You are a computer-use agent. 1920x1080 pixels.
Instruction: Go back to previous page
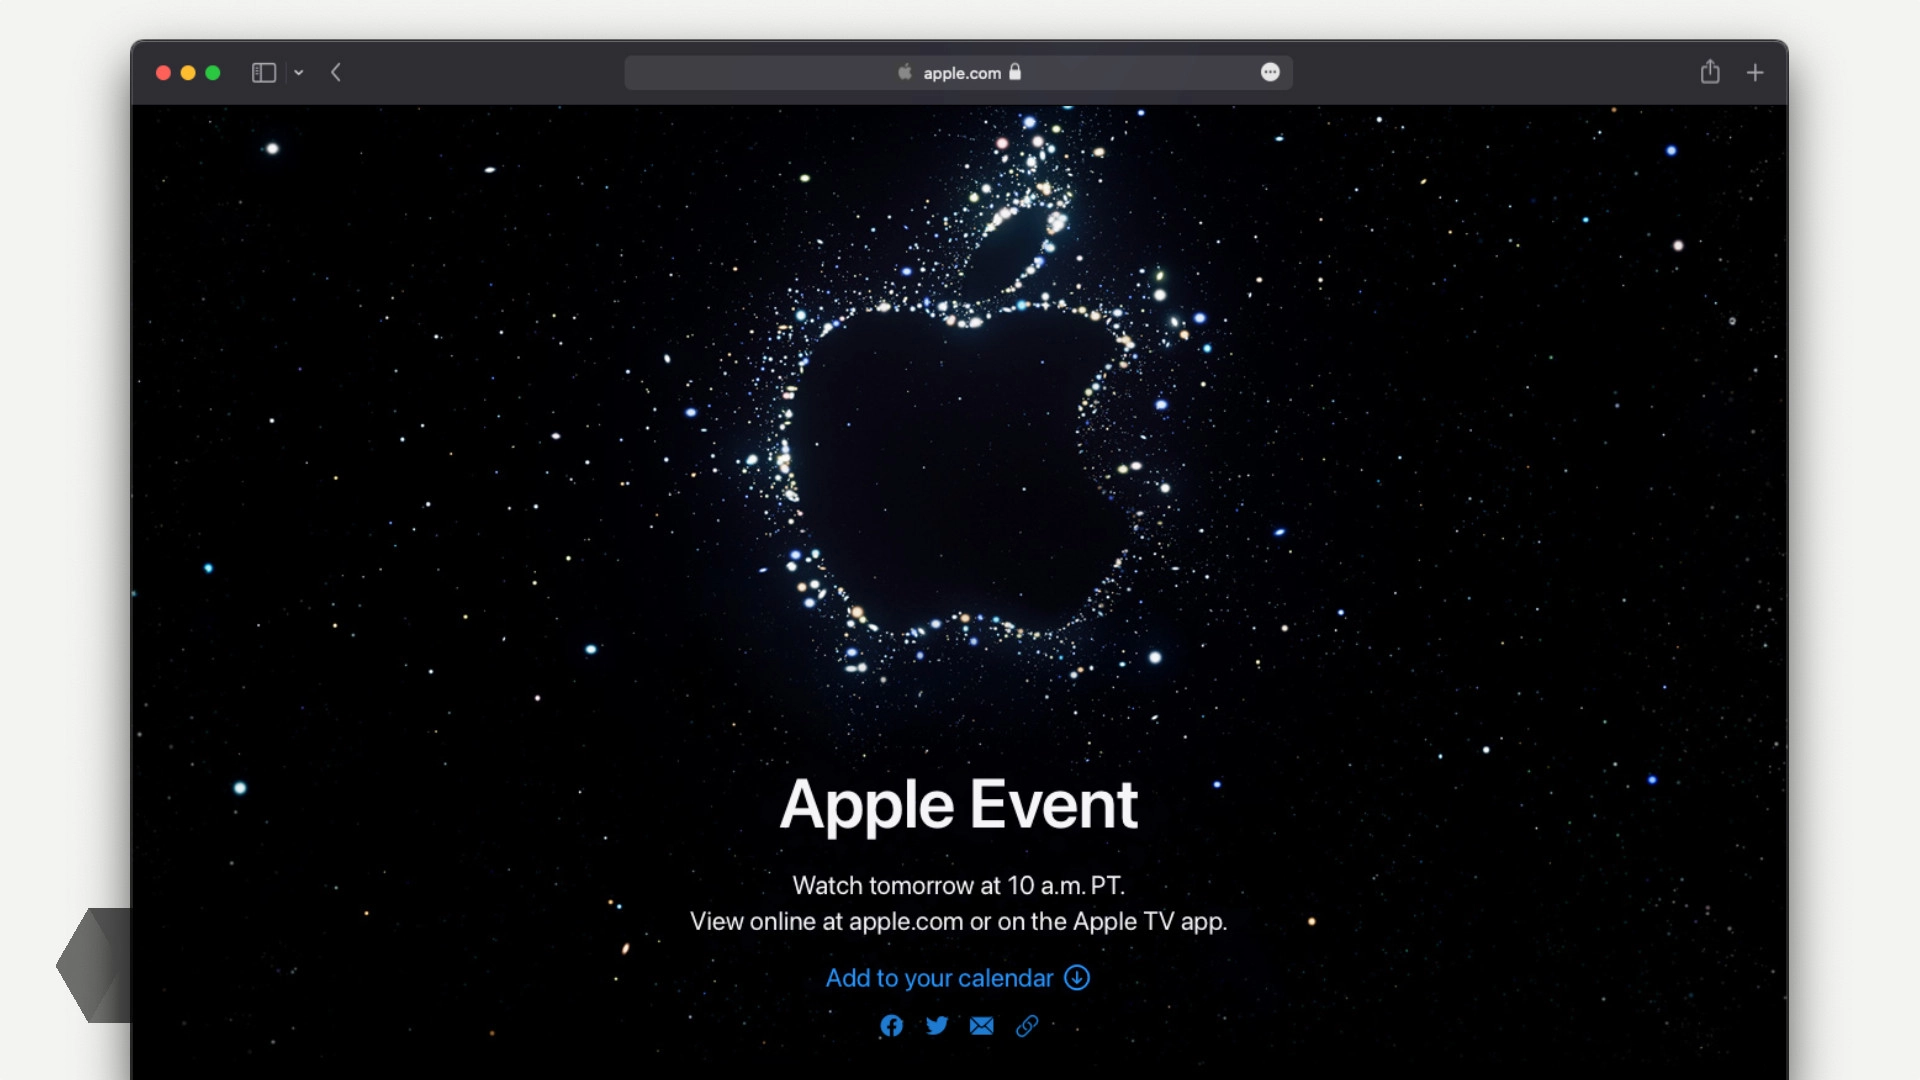[x=336, y=73]
